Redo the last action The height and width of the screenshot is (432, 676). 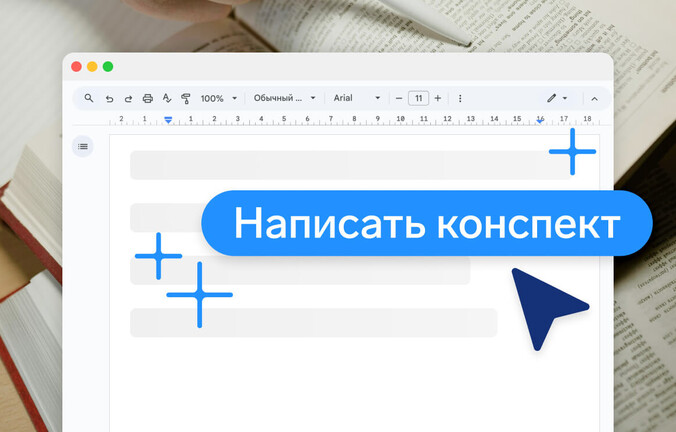pyautogui.click(x=128, y=99)
